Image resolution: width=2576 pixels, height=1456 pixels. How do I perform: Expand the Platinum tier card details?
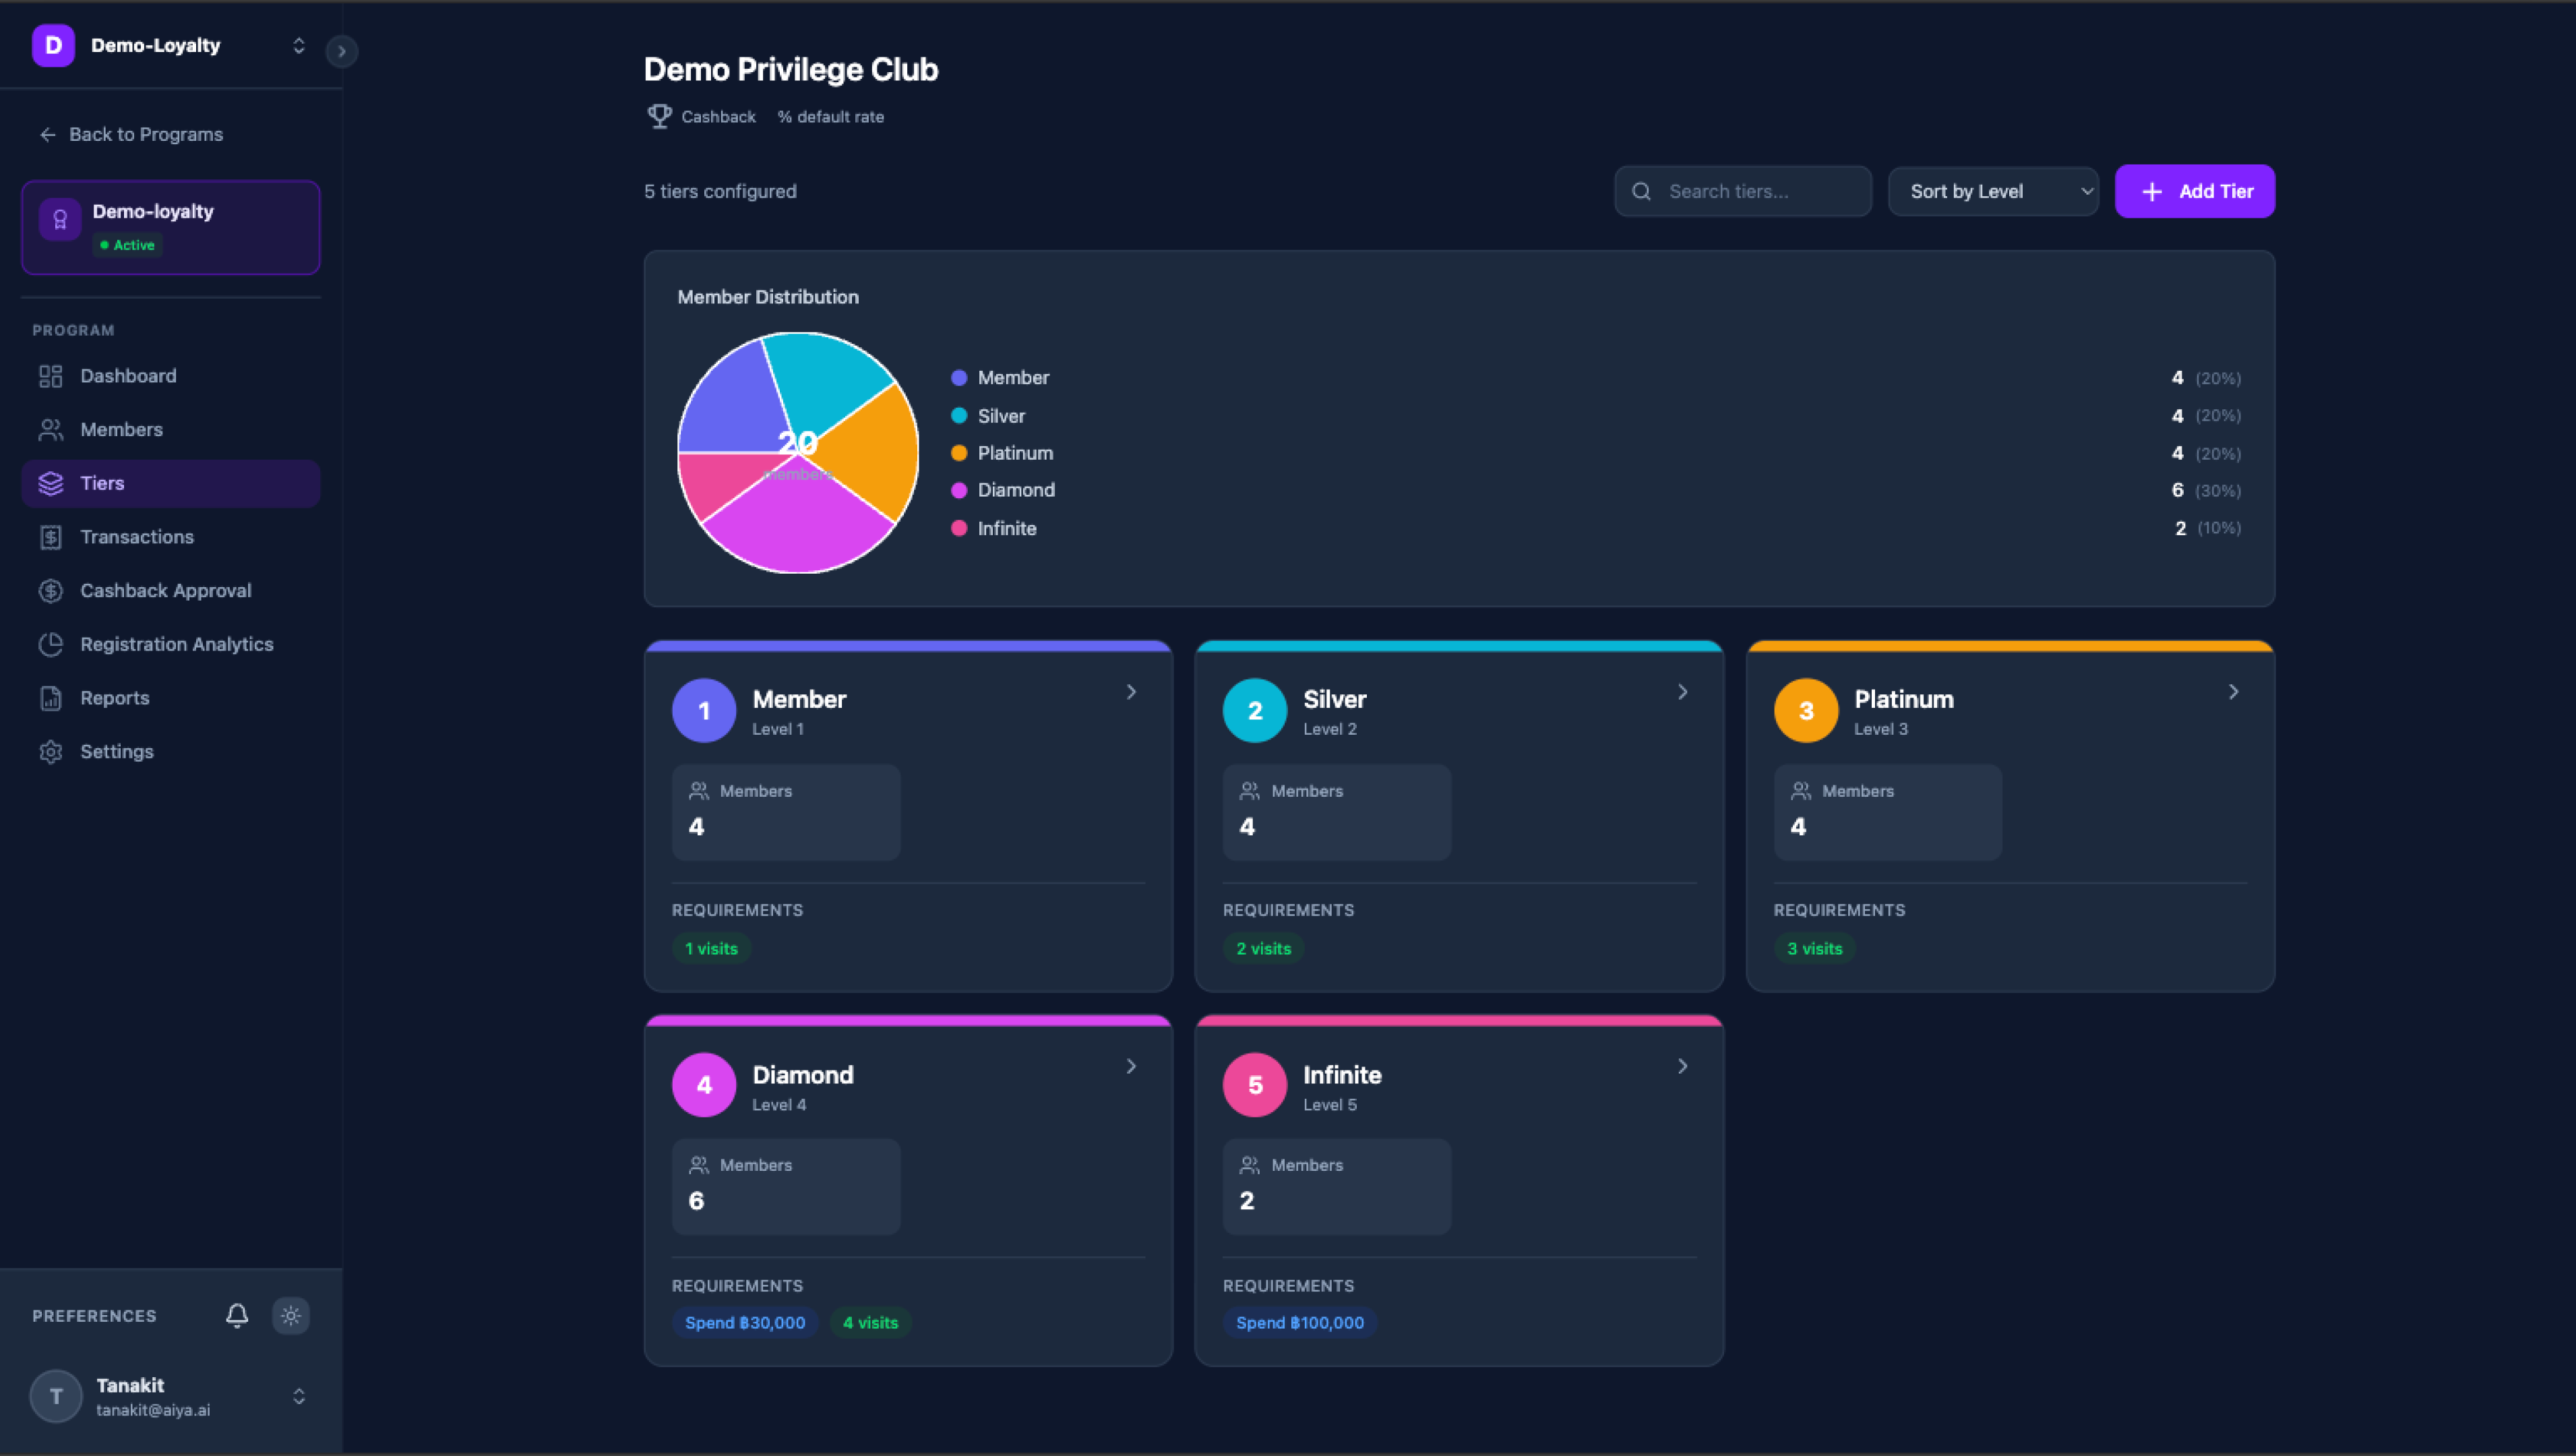tap(2234, 691)
